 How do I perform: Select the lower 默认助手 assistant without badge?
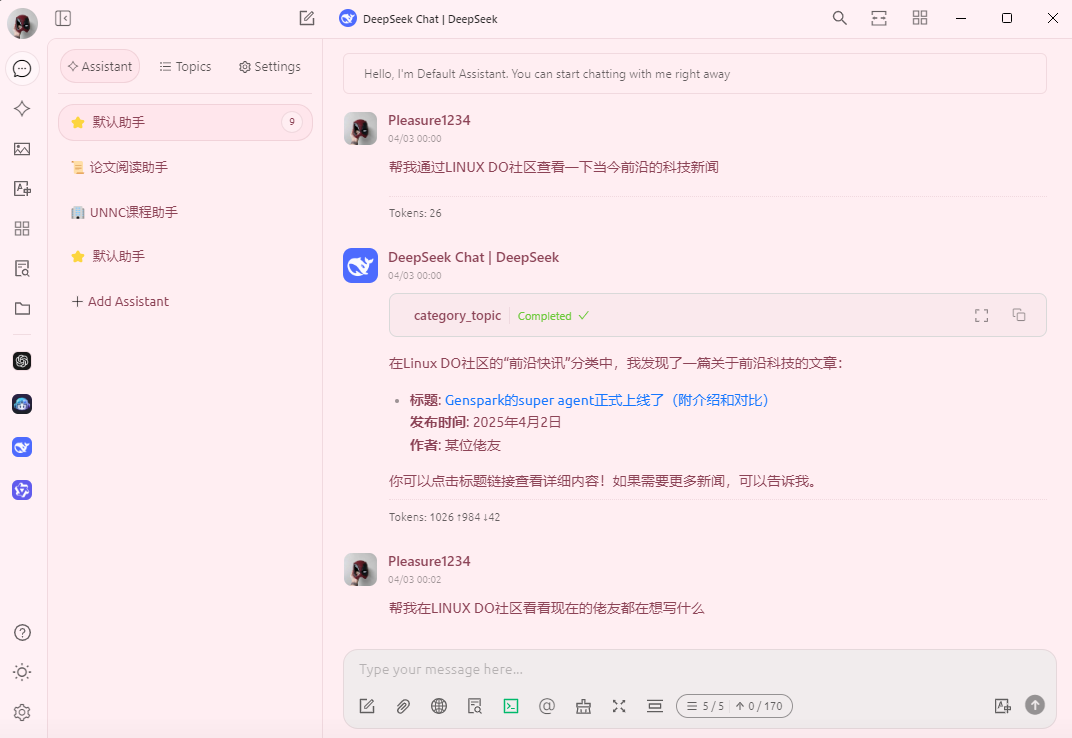185,256
